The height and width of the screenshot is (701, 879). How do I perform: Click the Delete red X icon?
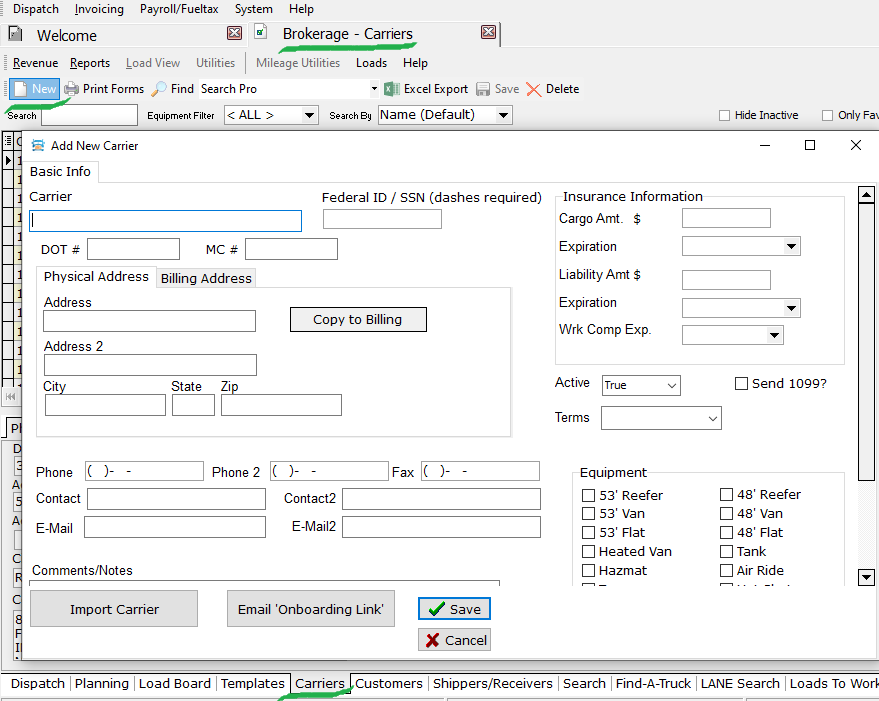(x=534, y=89)
